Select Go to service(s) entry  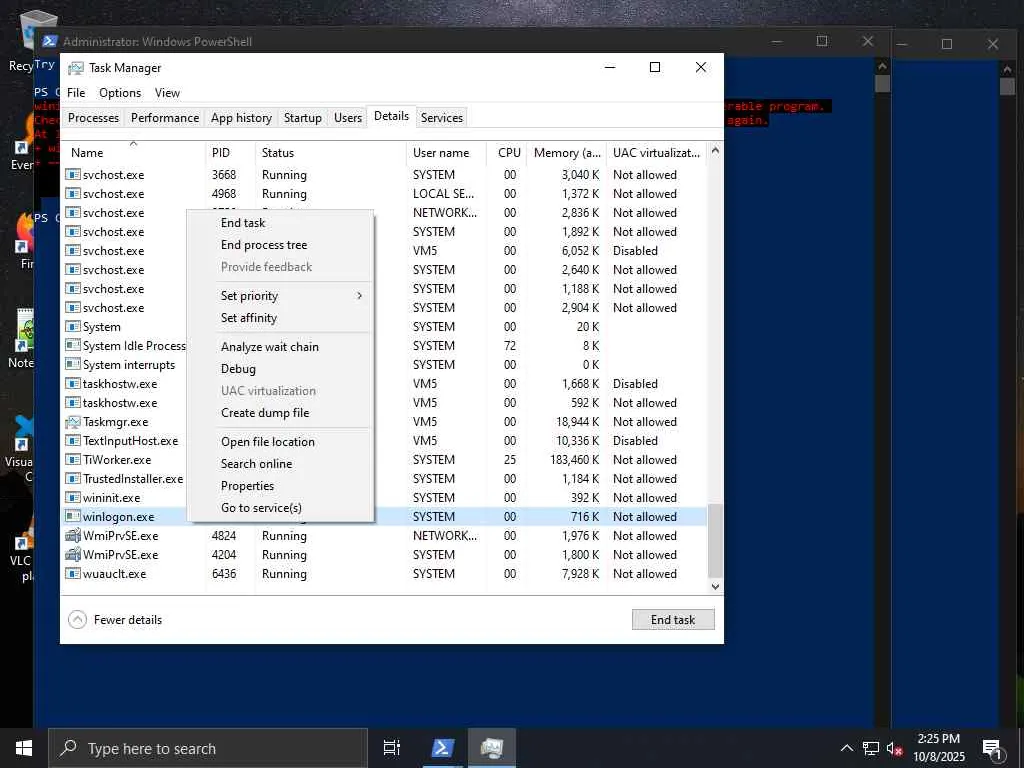coord(261,508)
